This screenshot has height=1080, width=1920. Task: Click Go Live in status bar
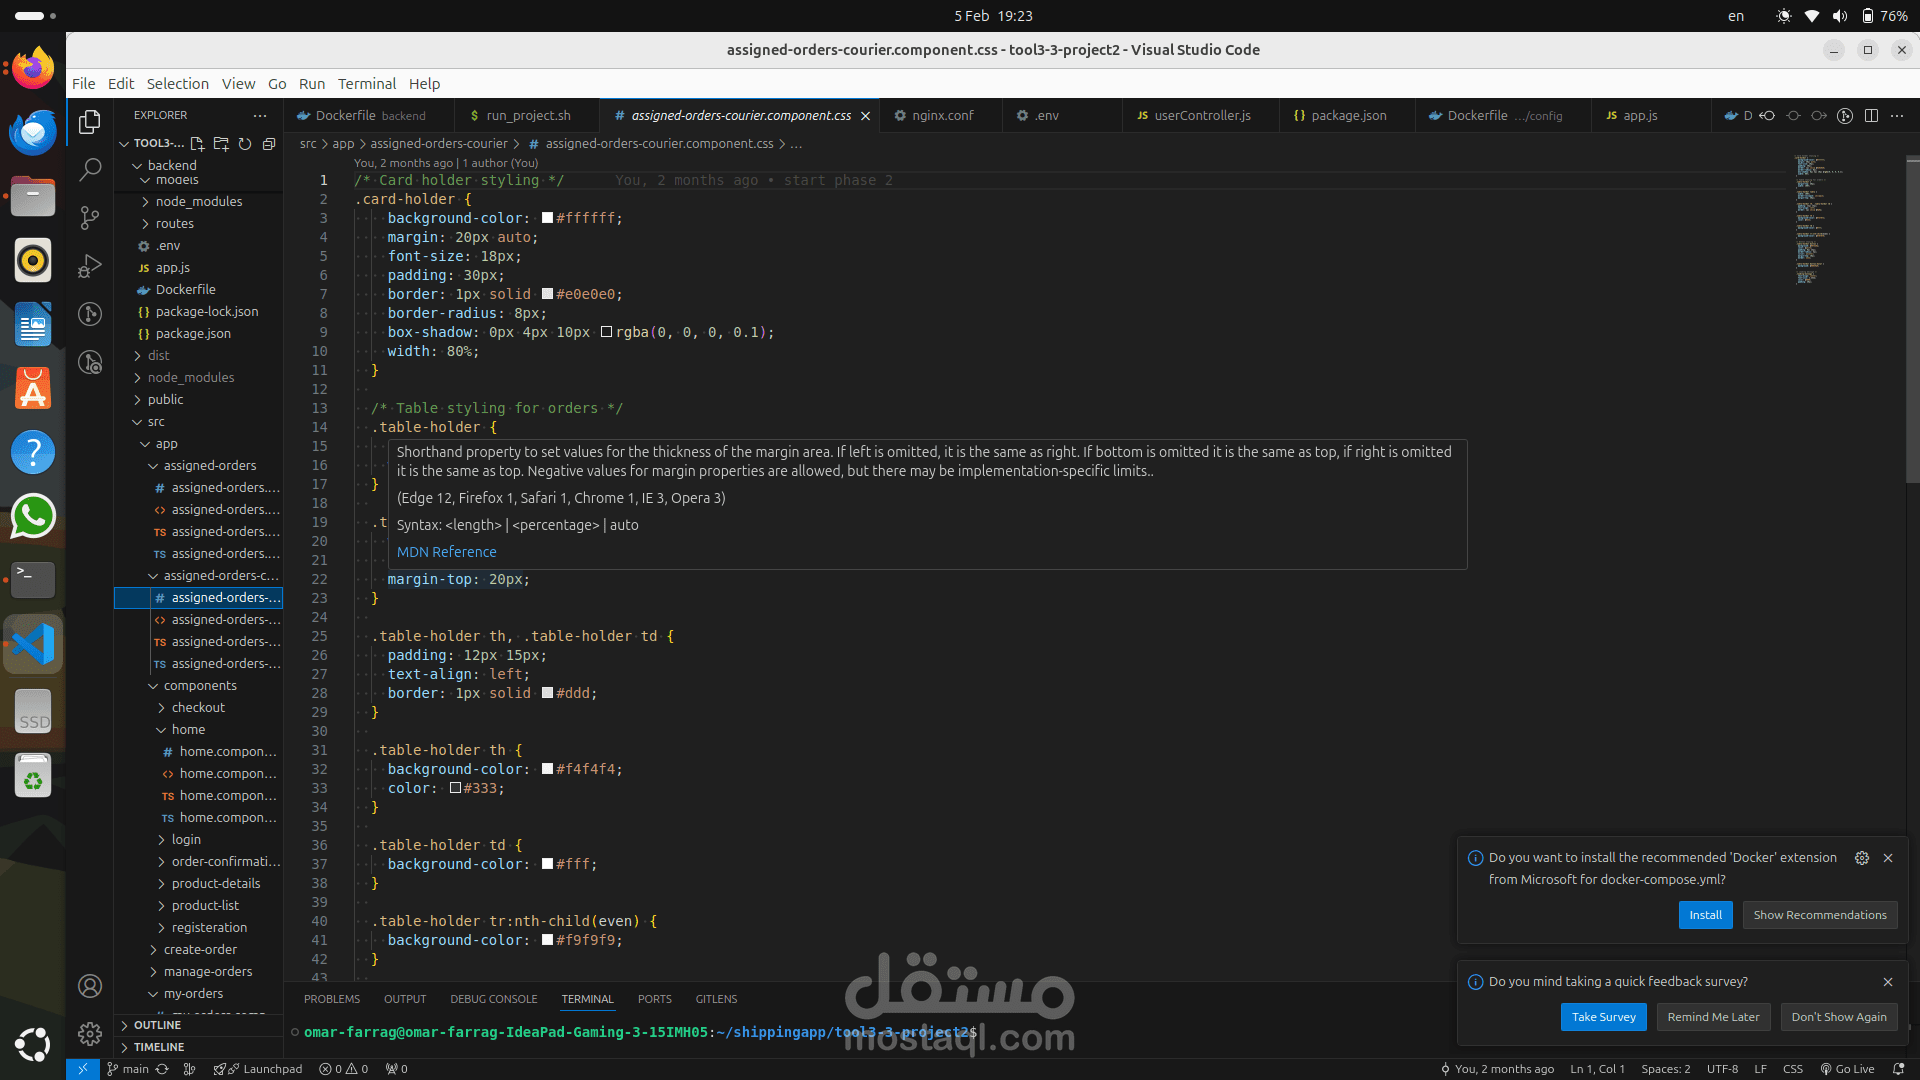tap(1847, 1069)
